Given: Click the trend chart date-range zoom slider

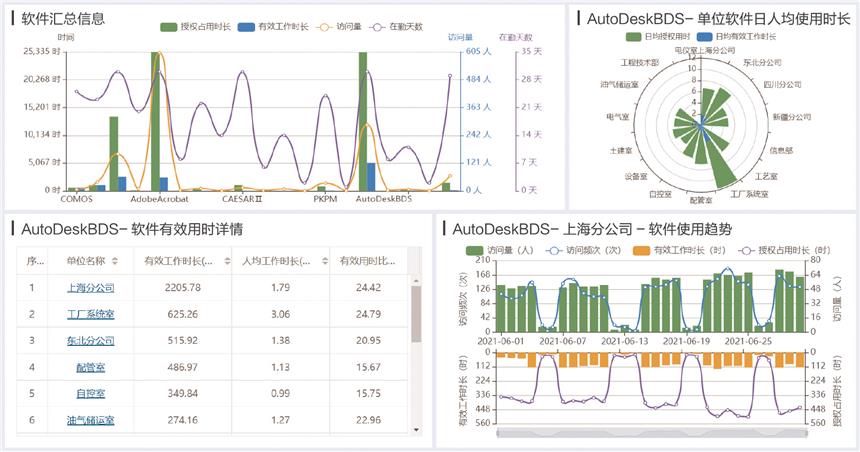Looking at the screenshot, I should [x=648, y=434].
